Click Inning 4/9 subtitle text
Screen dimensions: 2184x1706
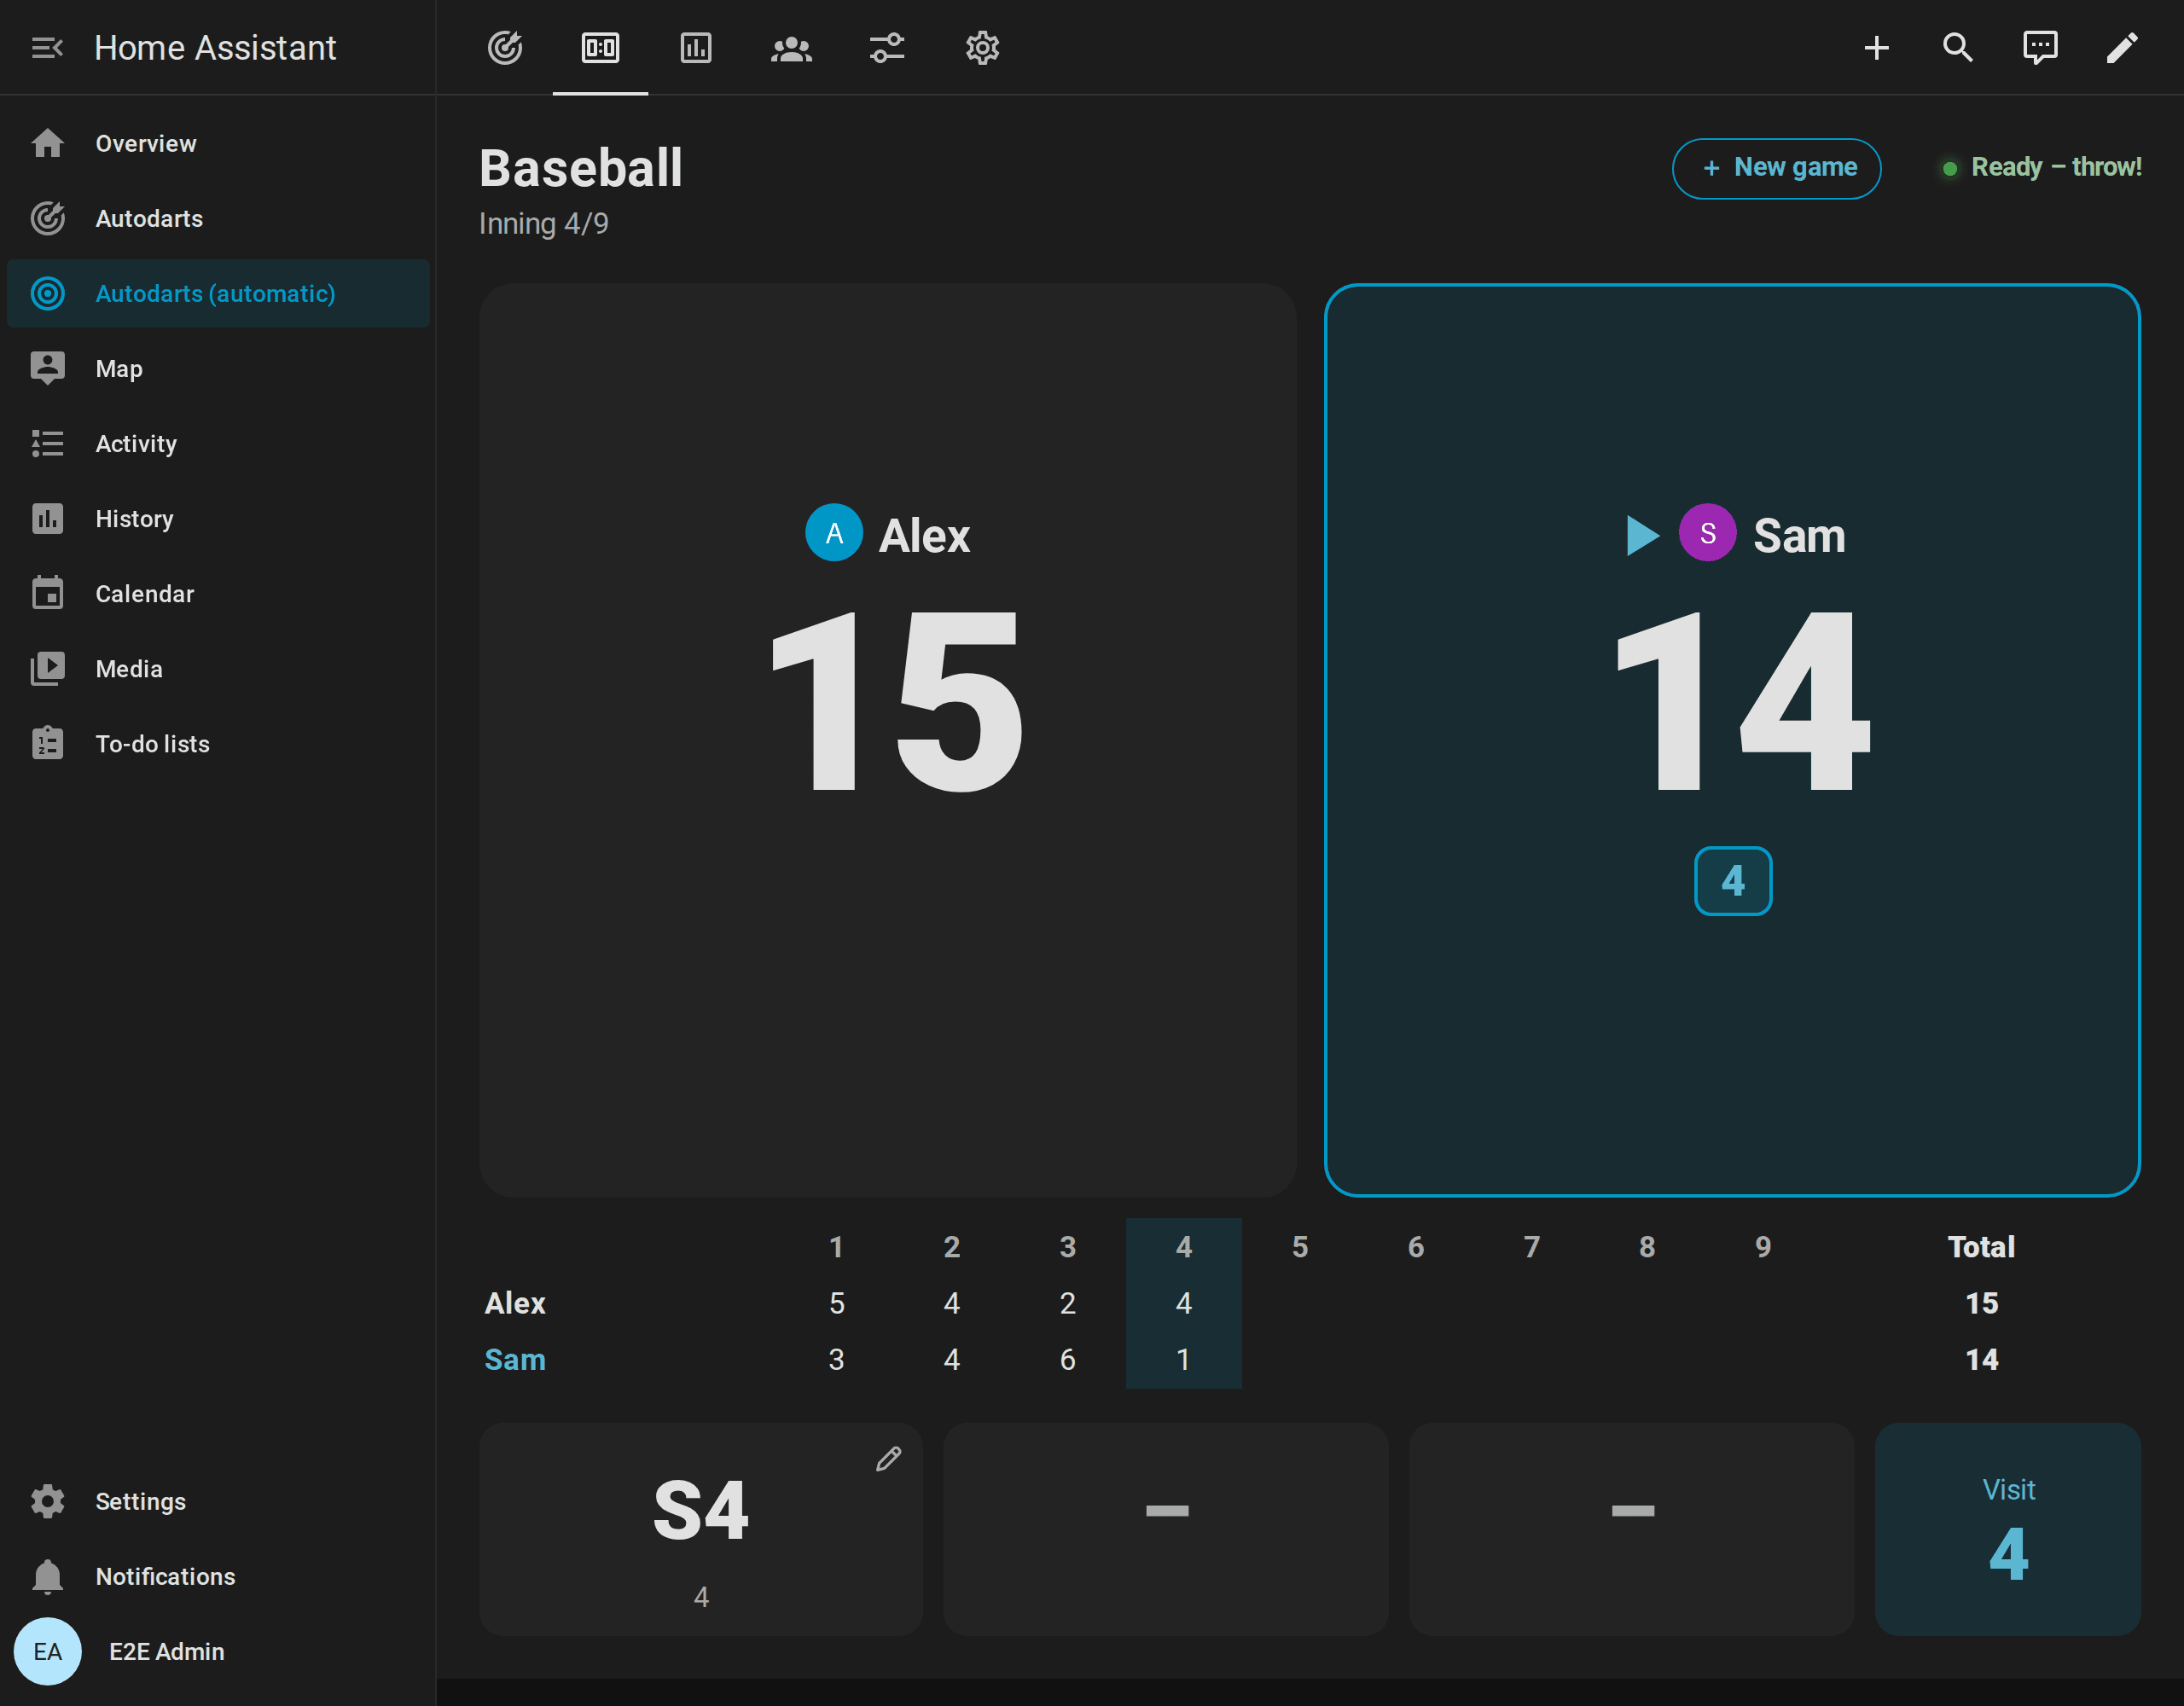543,223
